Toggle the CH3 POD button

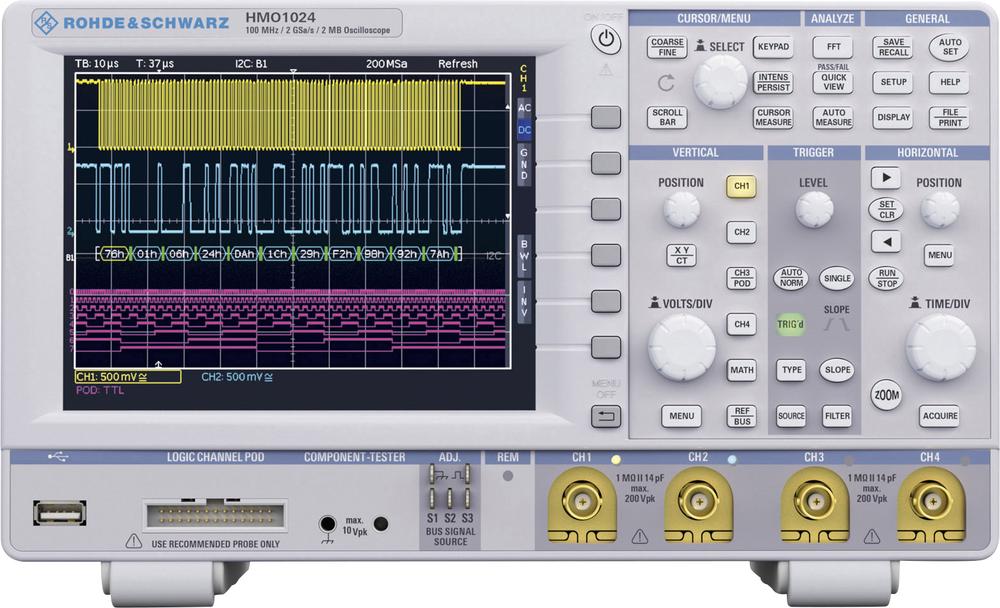click(x=742, y=278)
